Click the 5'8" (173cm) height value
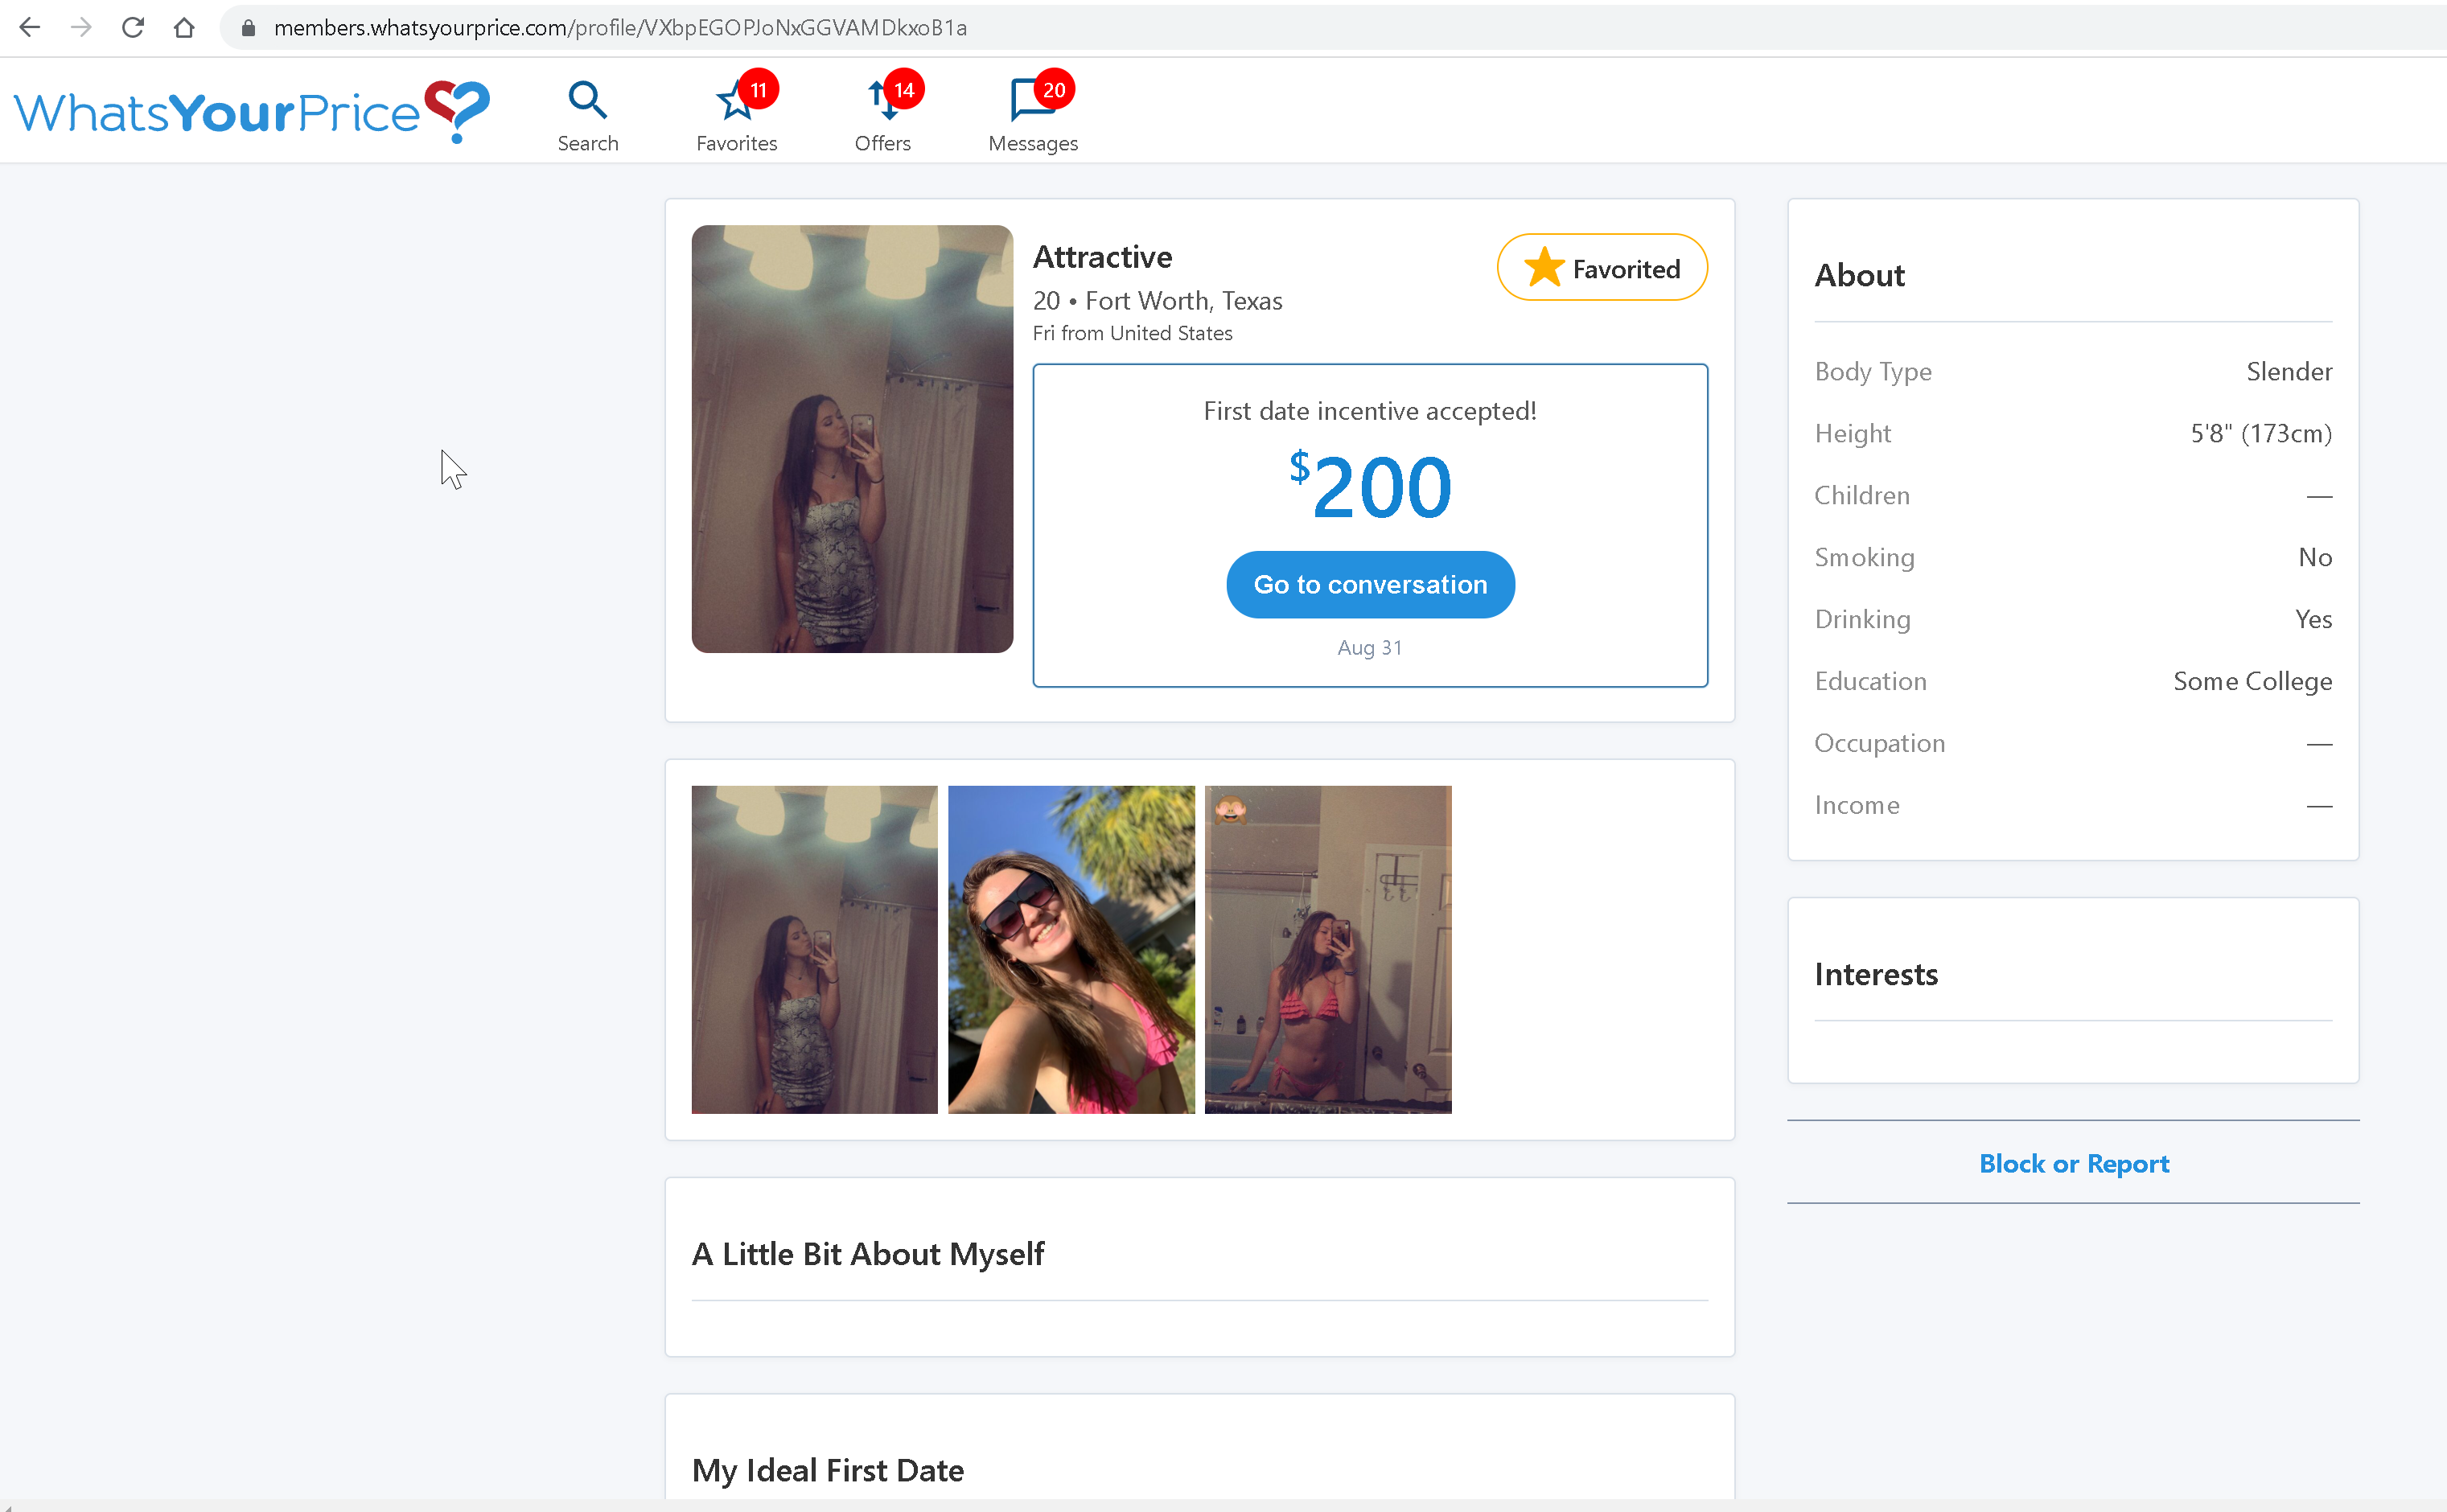 point(2261,434)
